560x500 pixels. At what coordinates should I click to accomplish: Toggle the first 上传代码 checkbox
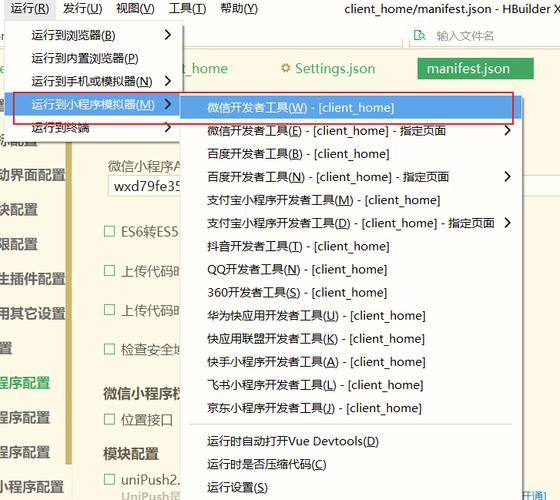pyautogui.click(x=109, y=271)
